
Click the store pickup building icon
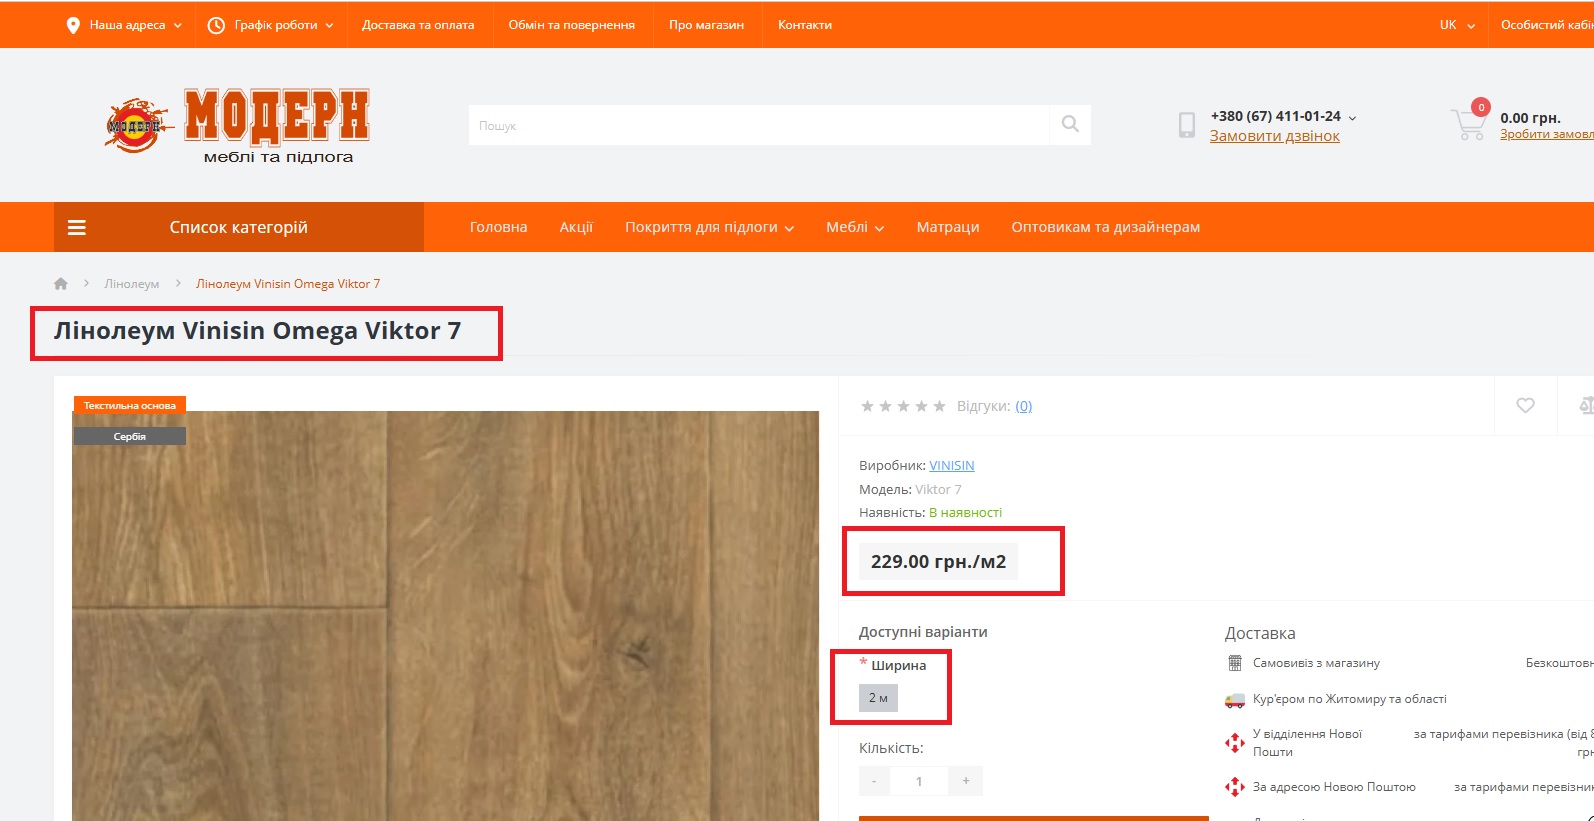1235,663
